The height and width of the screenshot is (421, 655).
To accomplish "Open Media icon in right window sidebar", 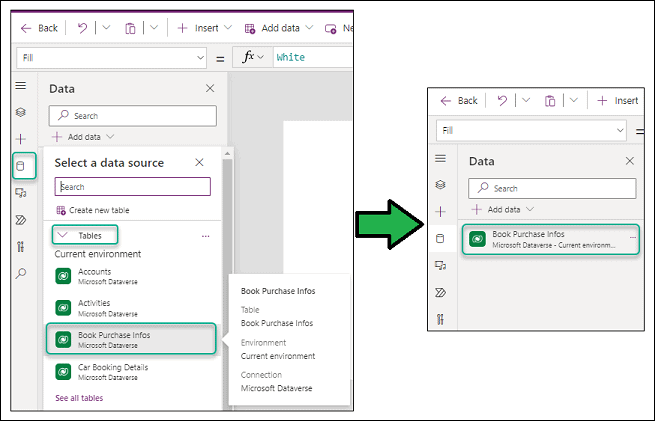I will [440, 266].
